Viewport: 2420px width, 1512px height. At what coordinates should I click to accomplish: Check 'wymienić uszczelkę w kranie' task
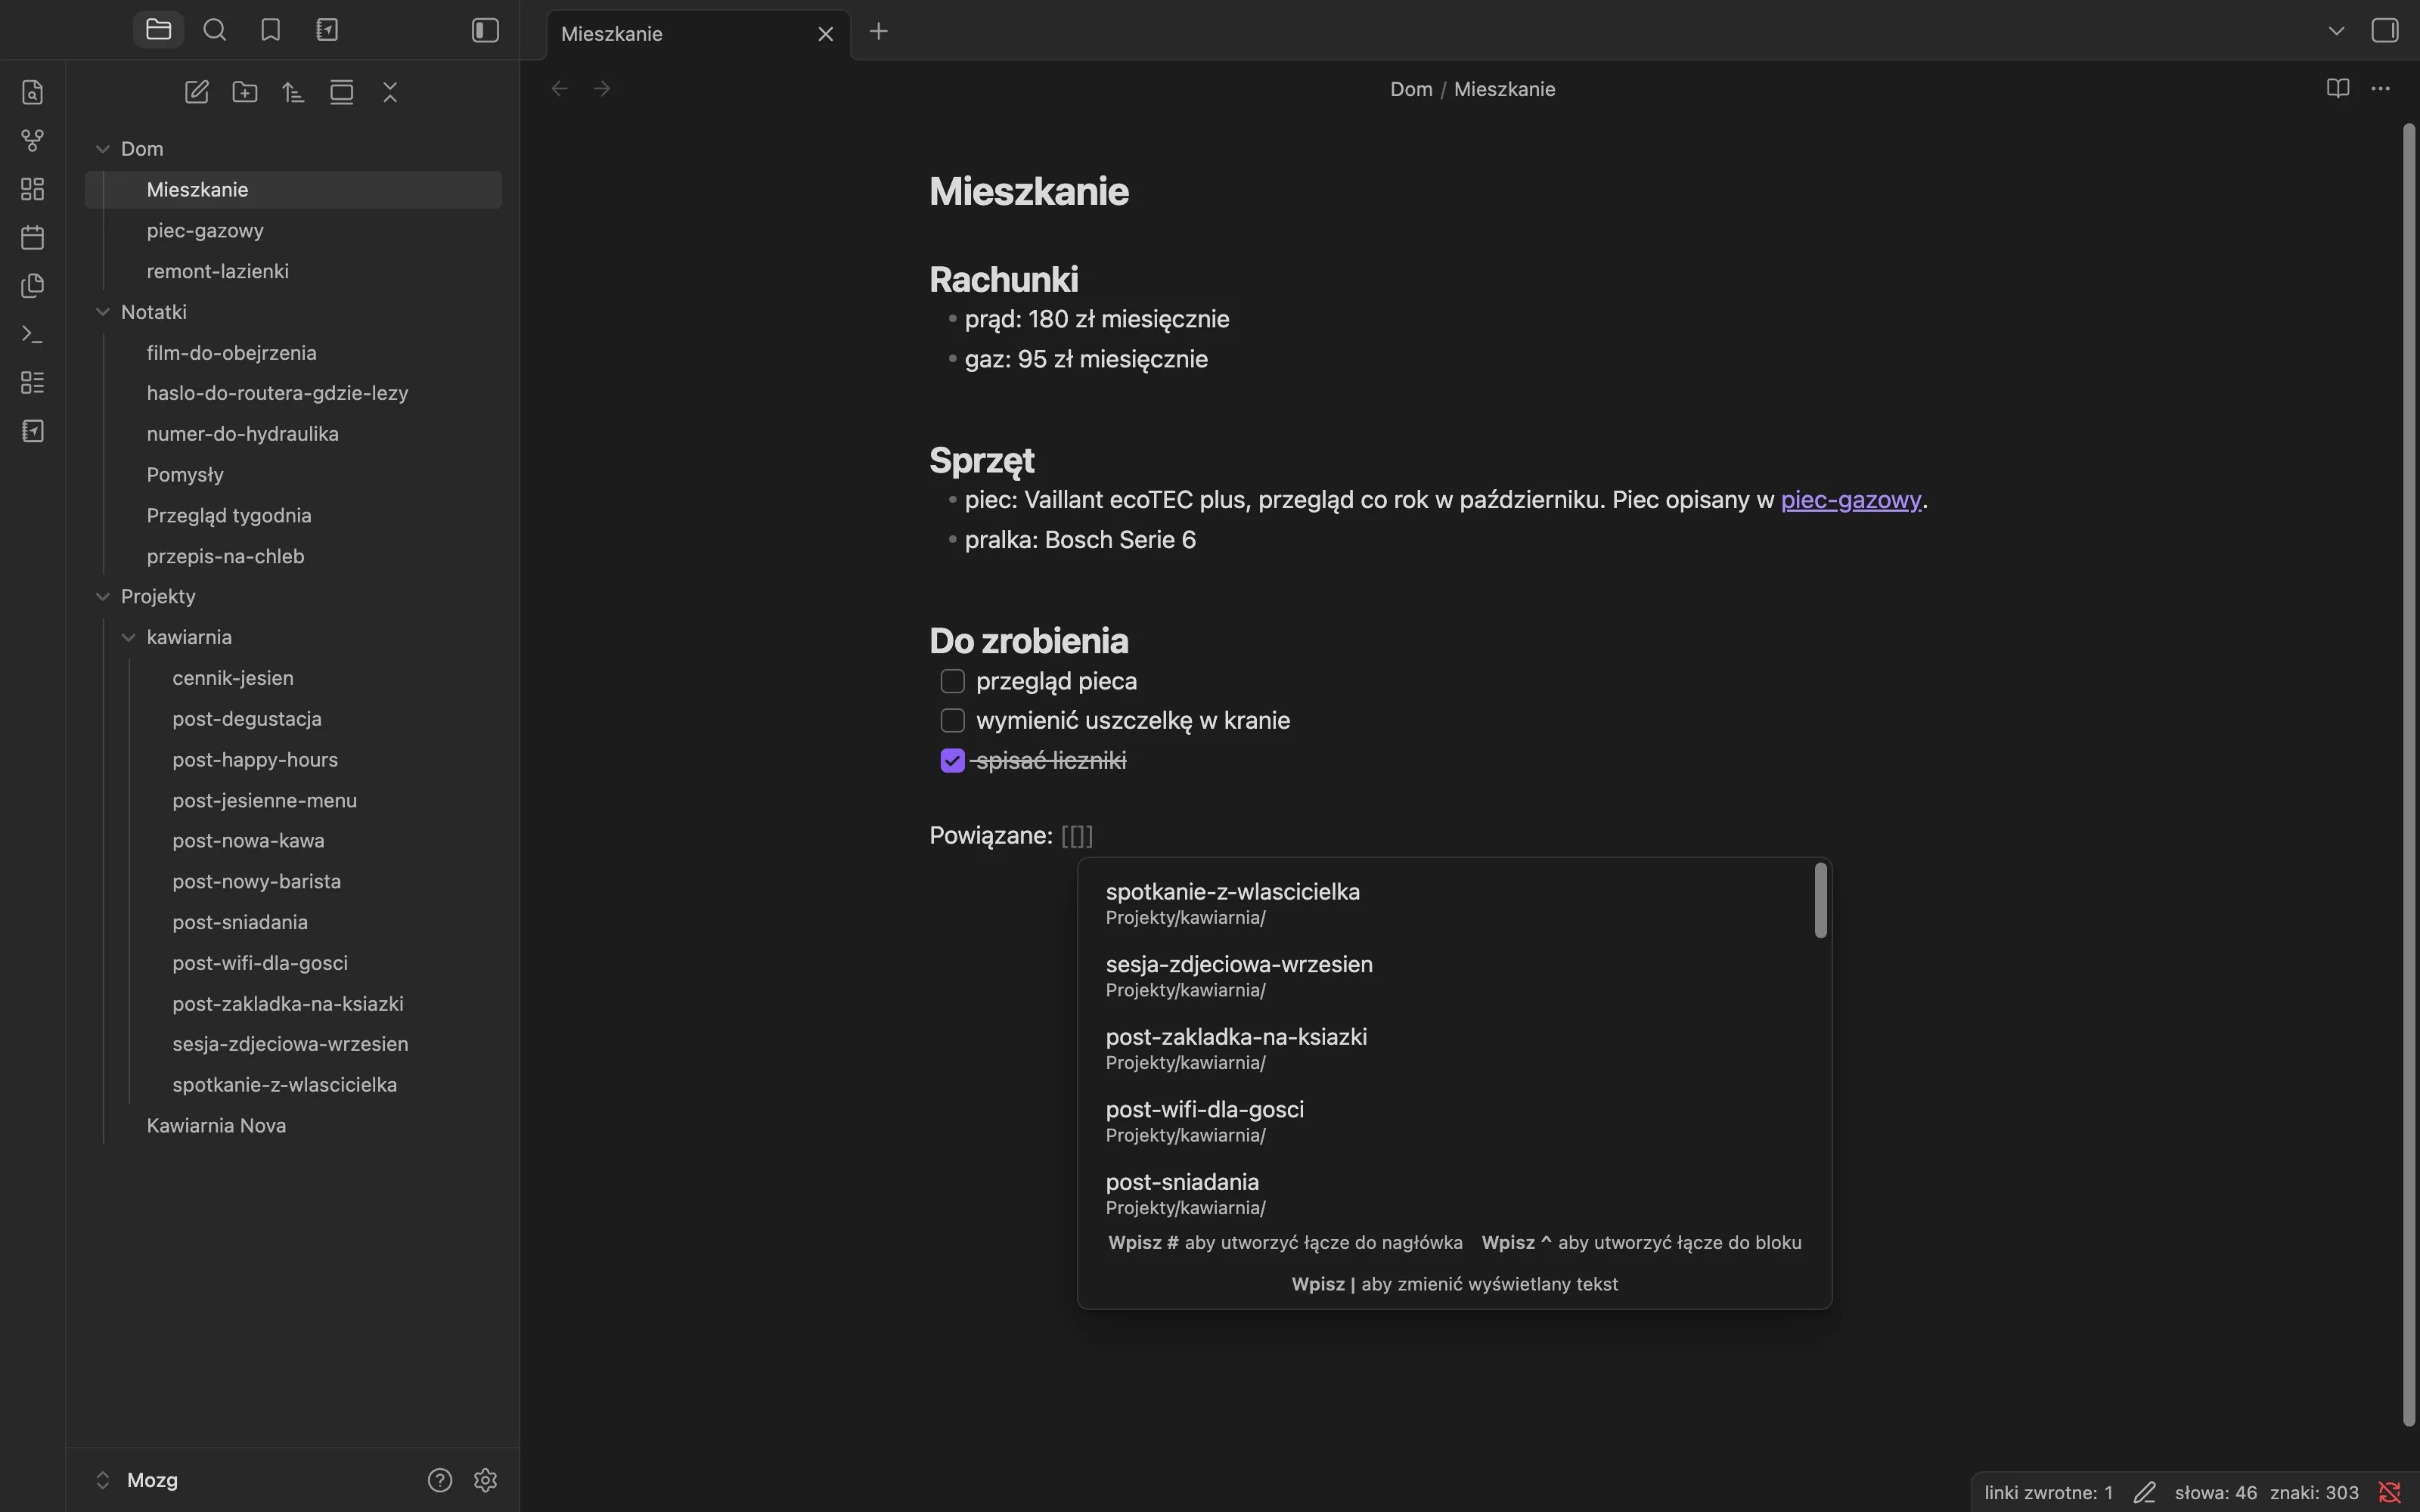(x=952, y=720)
